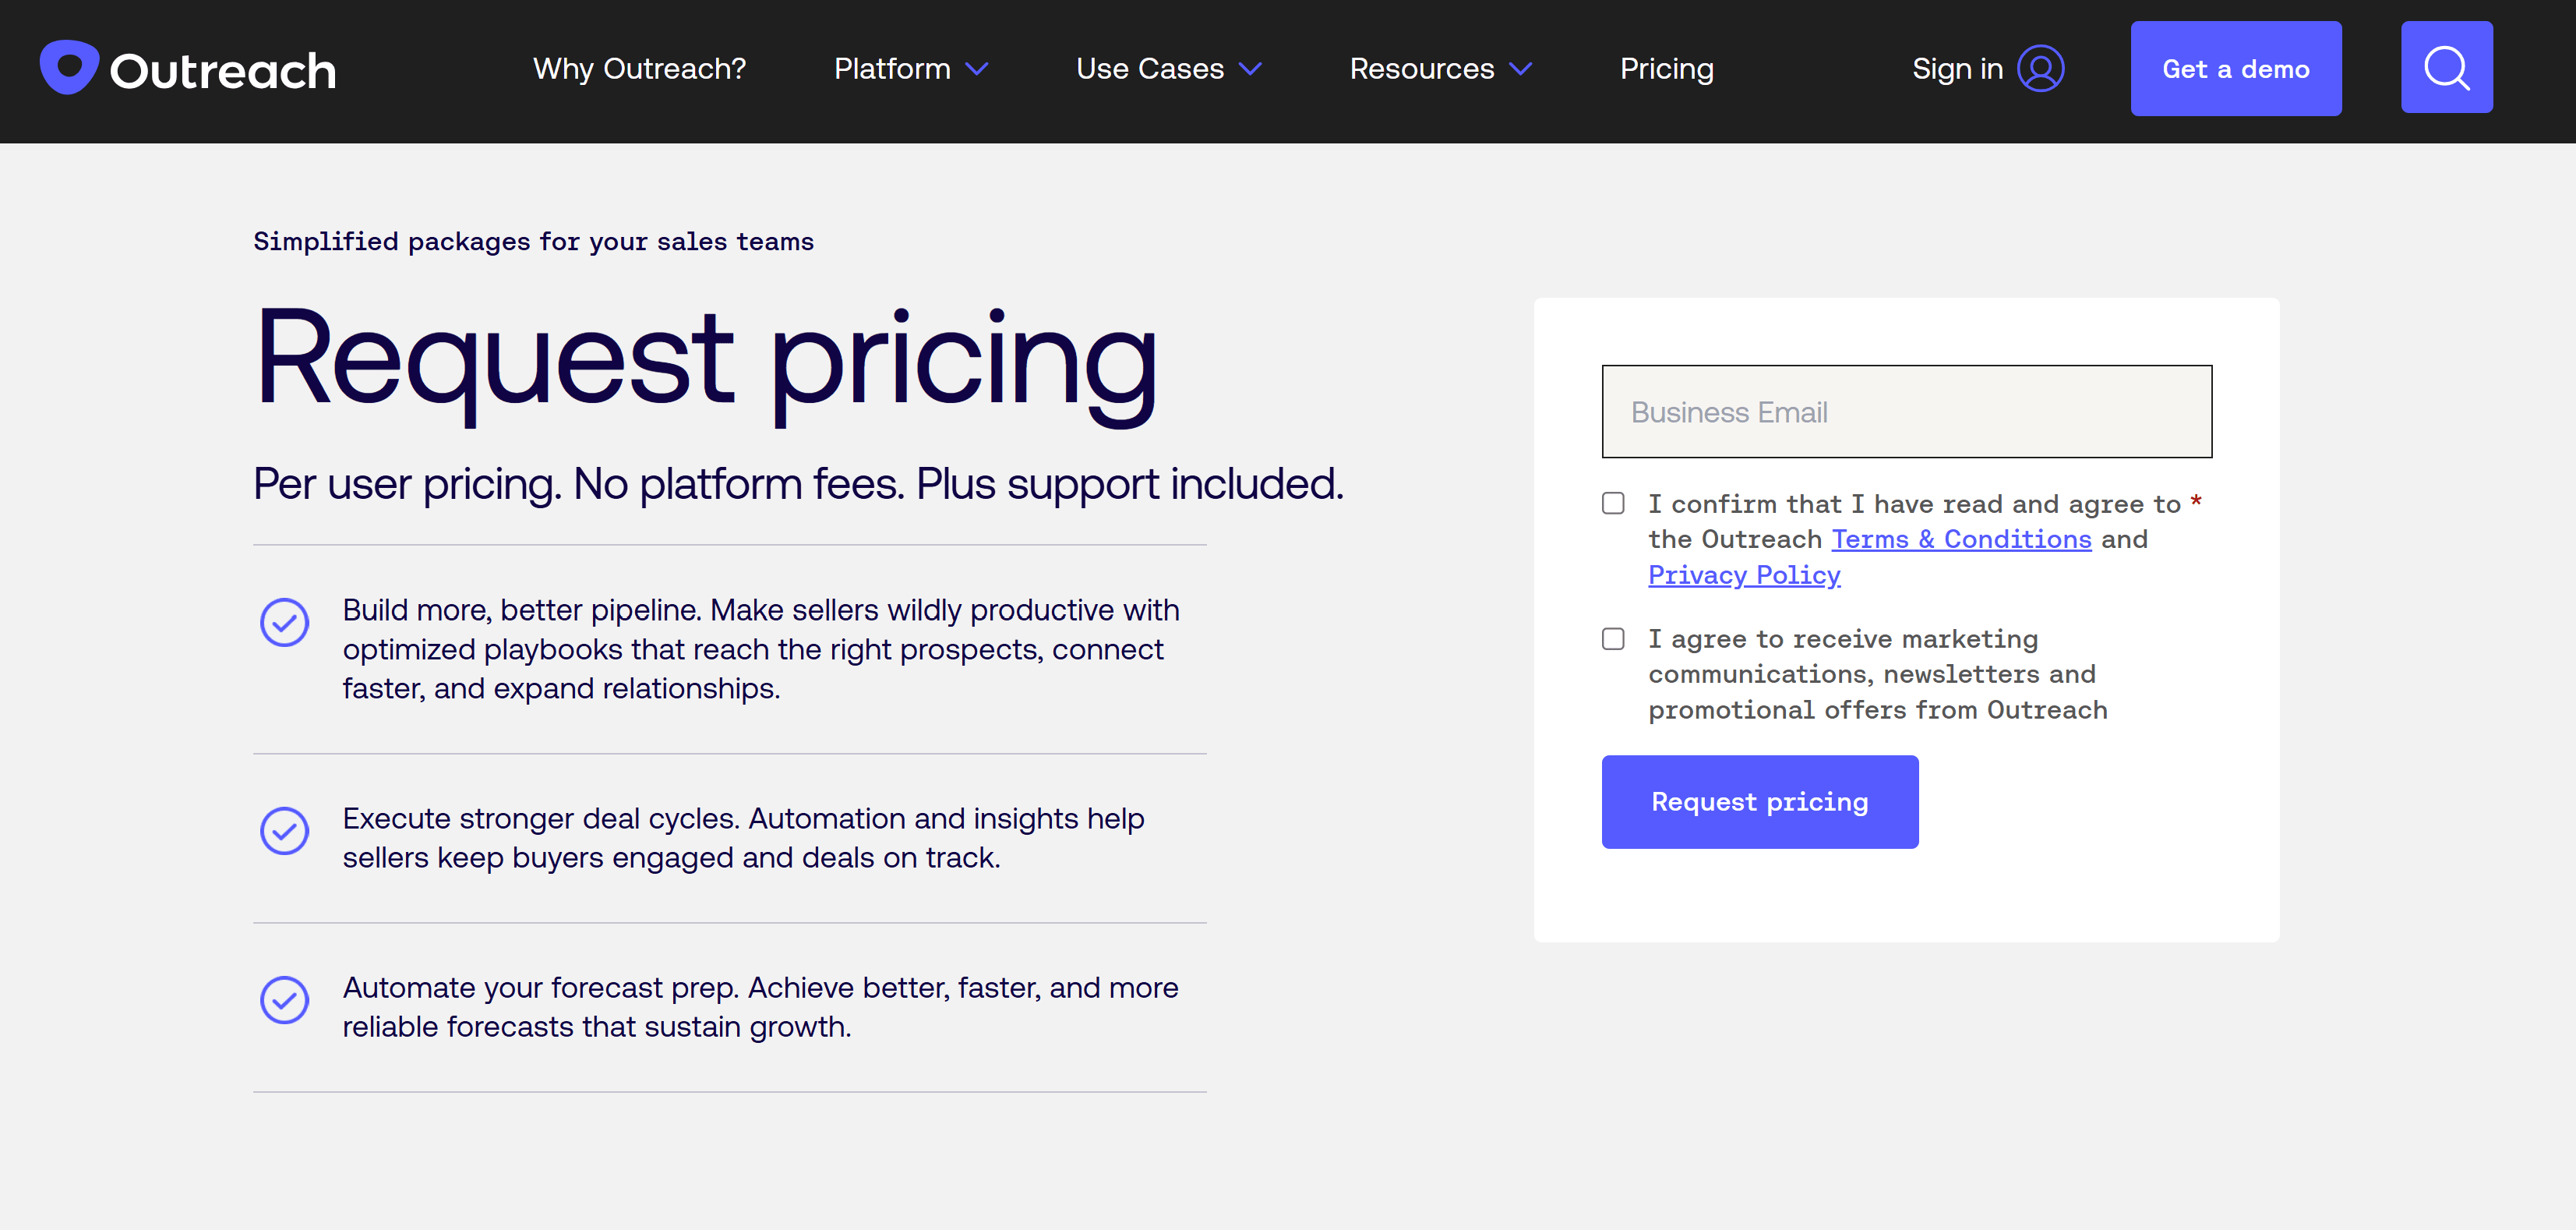Click the checkmark icon beside the forecast bullet
The width and height of the screenshot is (2576, 1230).
(x=284, y=1000)
